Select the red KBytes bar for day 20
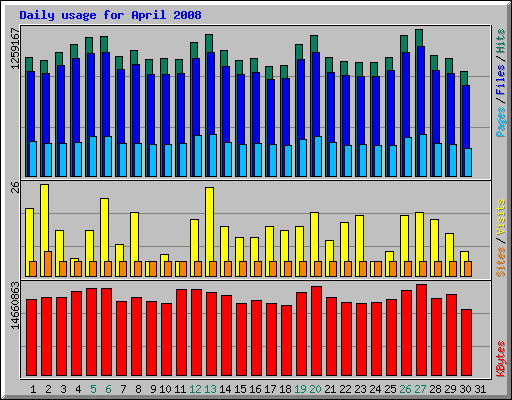The width and height of the screenshot is (512, 400). [x=316, y=331]
